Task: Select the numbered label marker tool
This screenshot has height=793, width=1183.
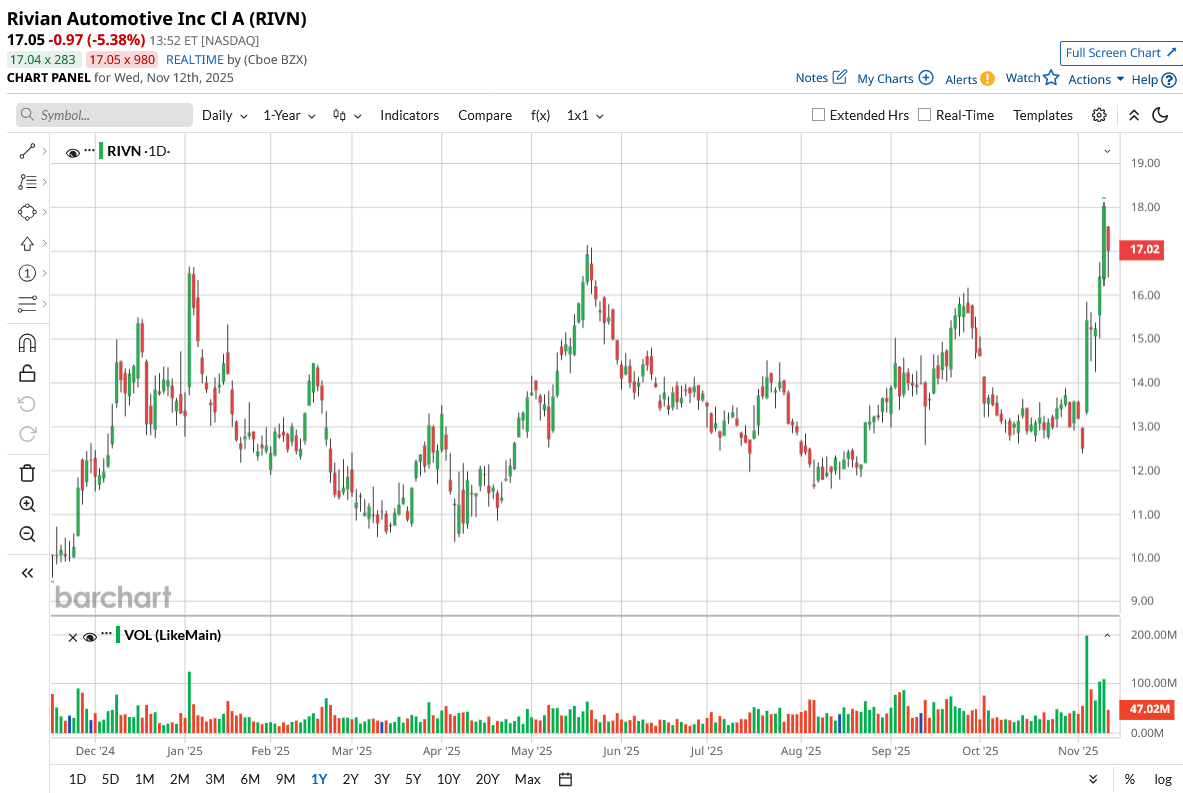Action: click(27, 273)
